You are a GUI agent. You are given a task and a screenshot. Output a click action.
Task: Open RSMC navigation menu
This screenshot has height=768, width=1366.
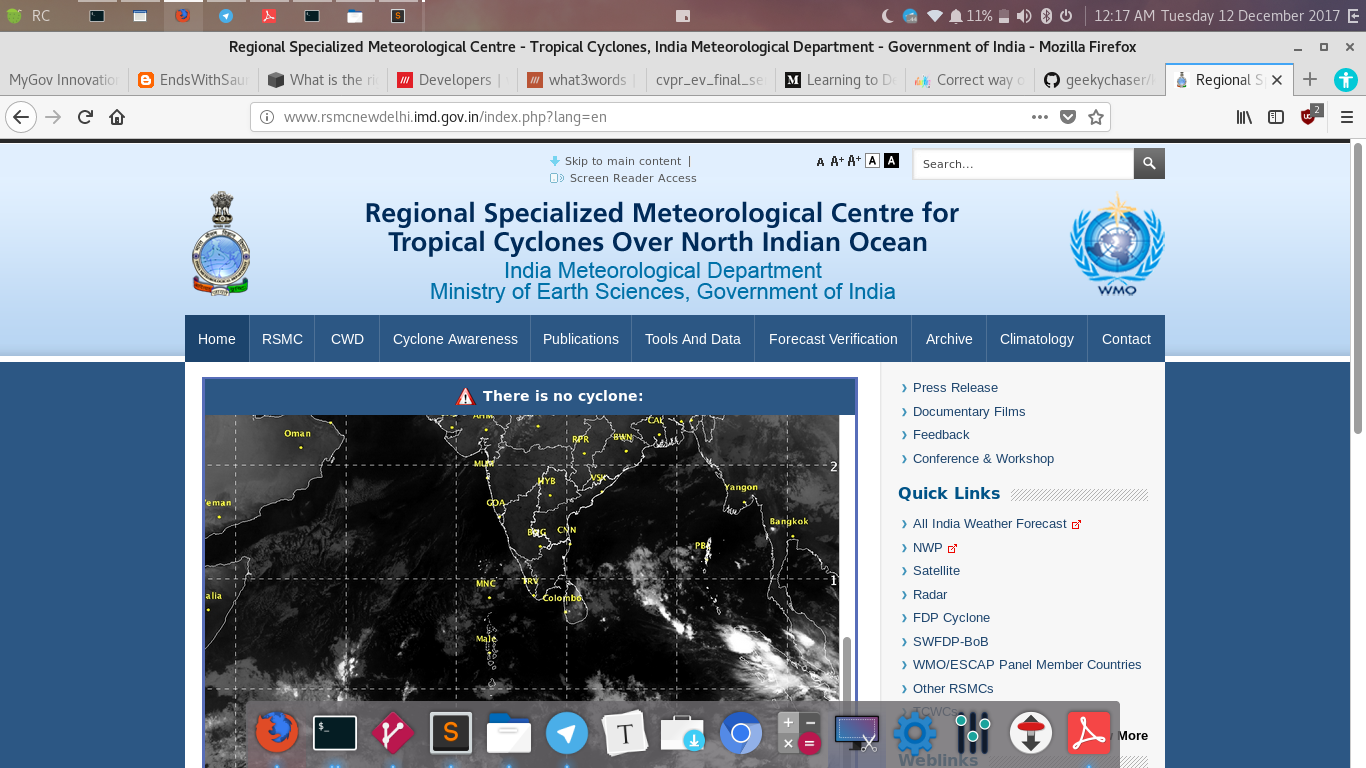click(282, 339)
